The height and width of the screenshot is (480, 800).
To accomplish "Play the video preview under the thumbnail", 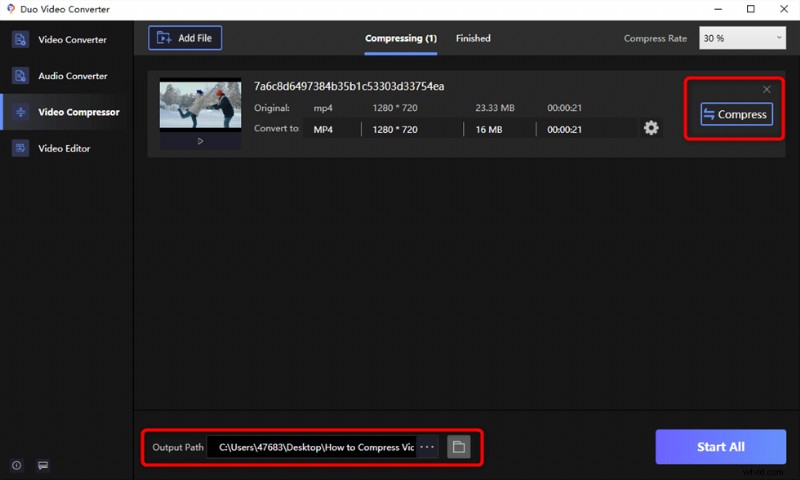I will (201, 141).
